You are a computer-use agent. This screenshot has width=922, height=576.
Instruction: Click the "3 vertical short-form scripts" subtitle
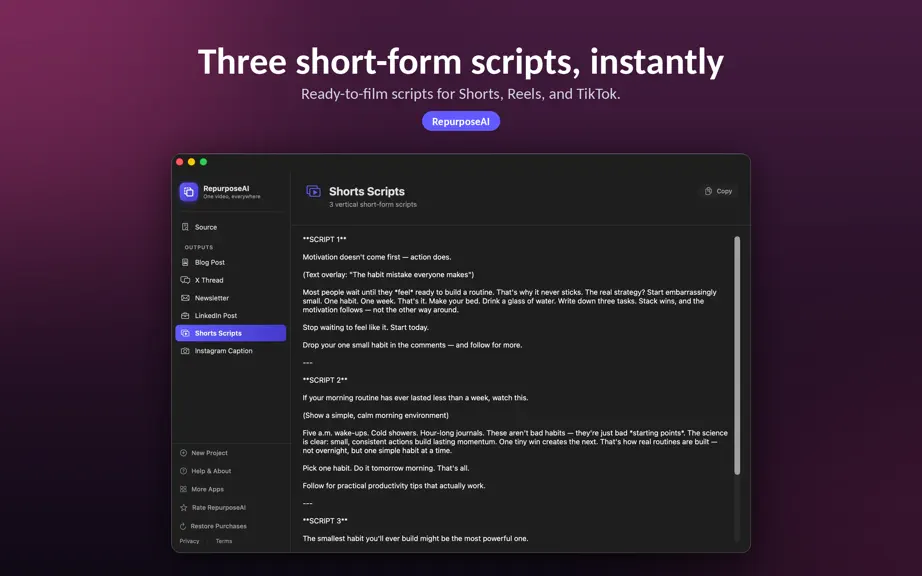tap(373, 205)
